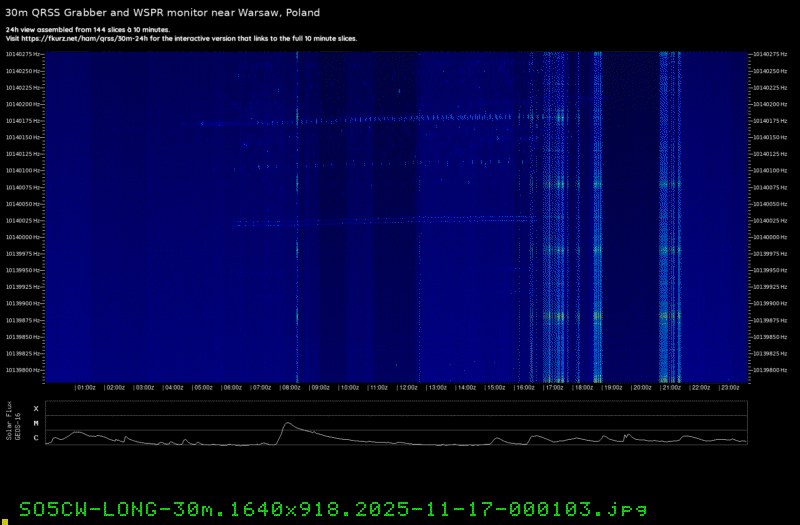Click the 21:00z time axis marker
The width and height of the screenshot is (800, 525).
pos(672,387)
